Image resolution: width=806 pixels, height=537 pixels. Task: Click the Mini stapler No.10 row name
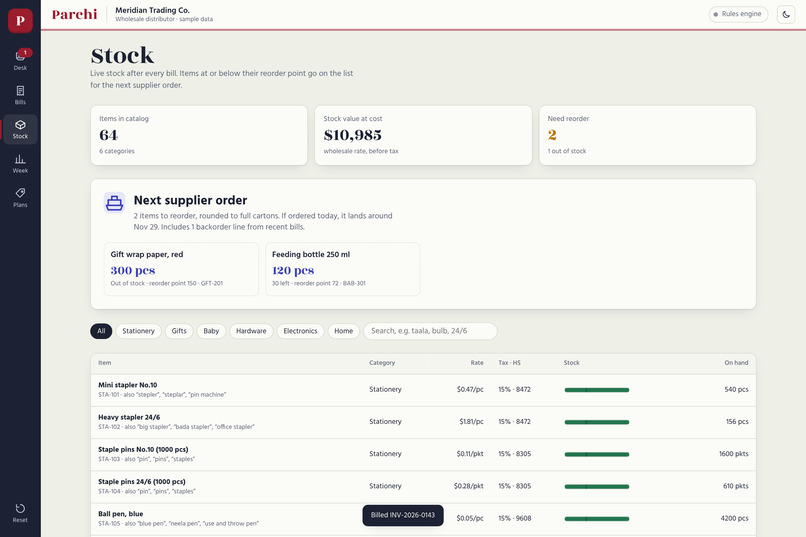tap(127, 385)
